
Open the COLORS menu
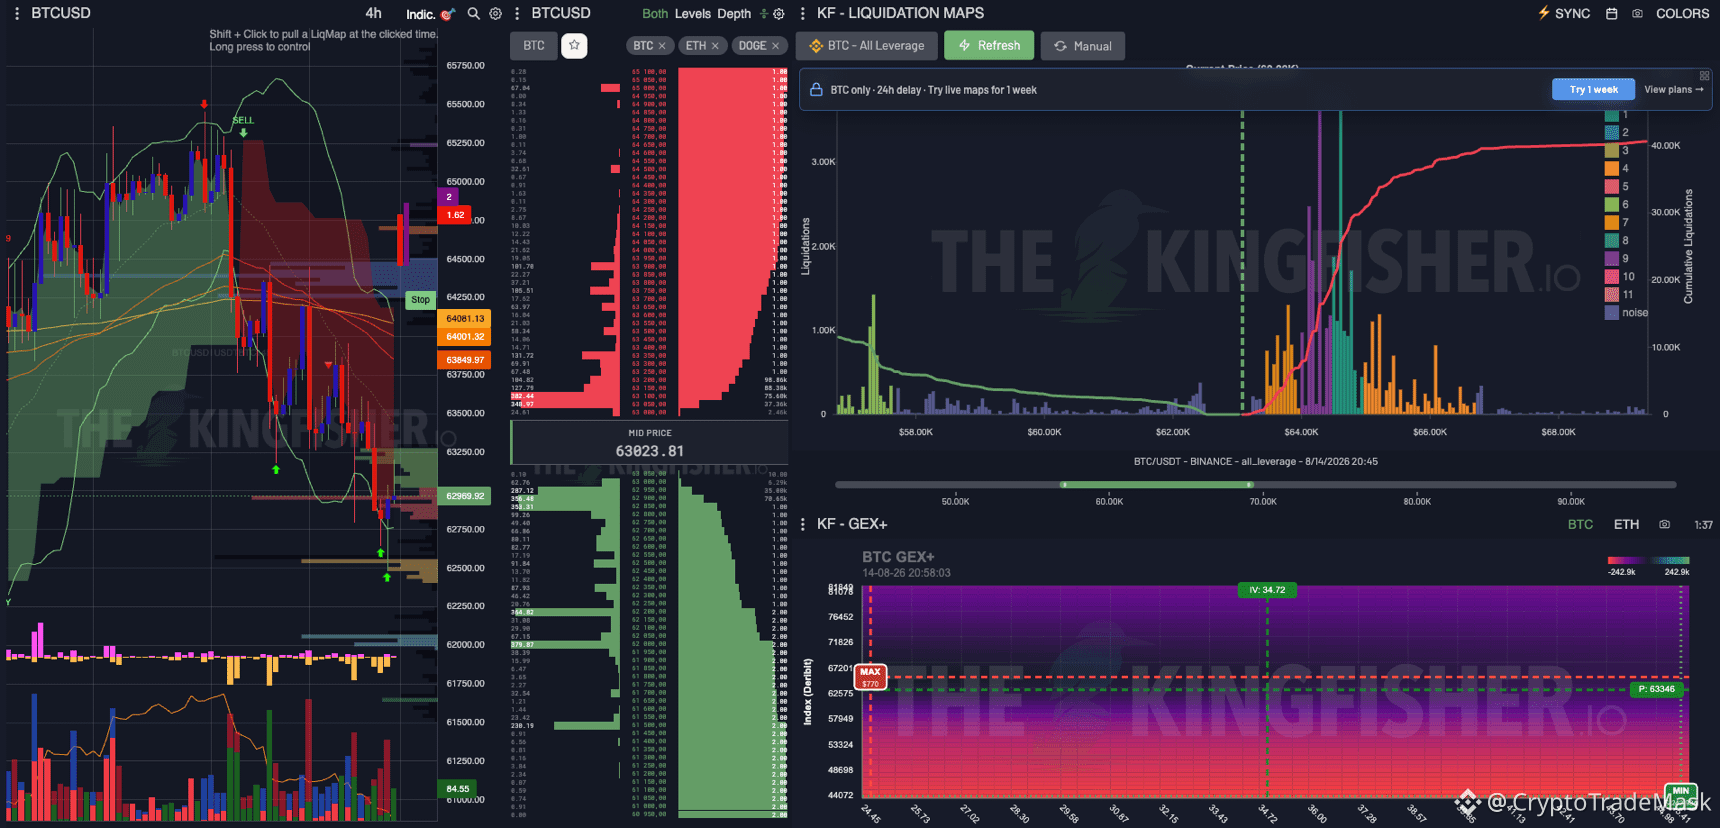(1682, 13)
